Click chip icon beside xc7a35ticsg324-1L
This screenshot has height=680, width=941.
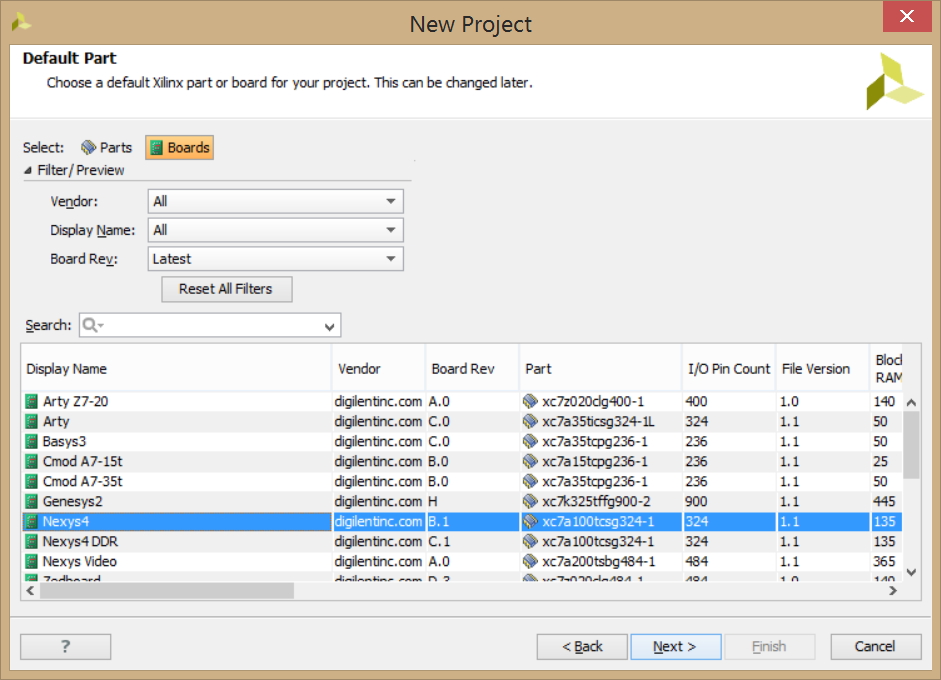point(530,421)
